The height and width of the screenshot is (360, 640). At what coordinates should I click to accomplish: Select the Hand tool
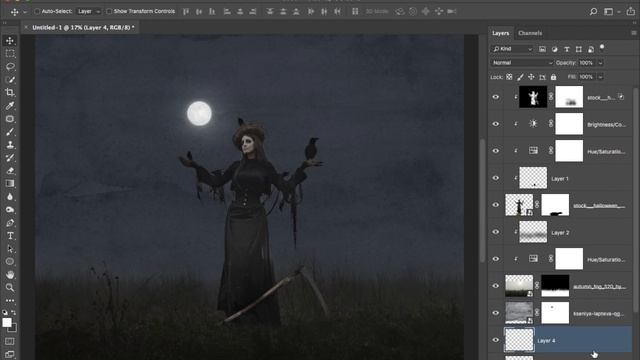(10, 275)
